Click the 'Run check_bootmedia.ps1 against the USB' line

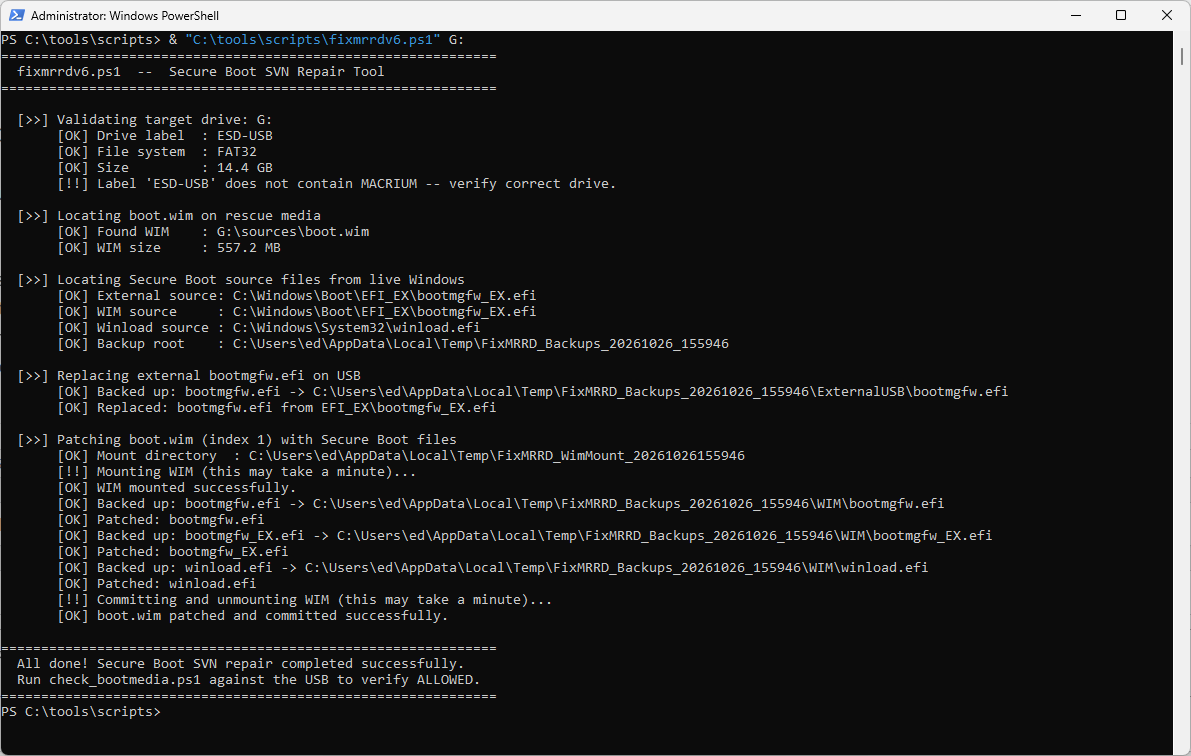[249, 679]
